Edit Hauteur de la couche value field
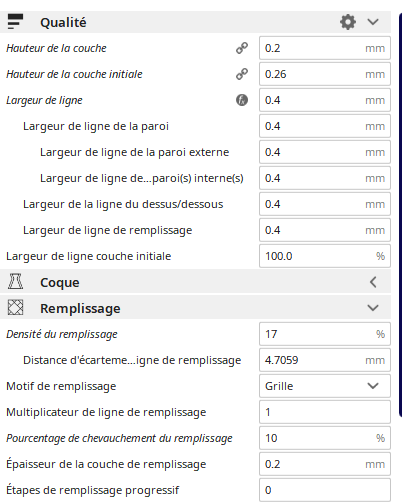 coord(325,48)
